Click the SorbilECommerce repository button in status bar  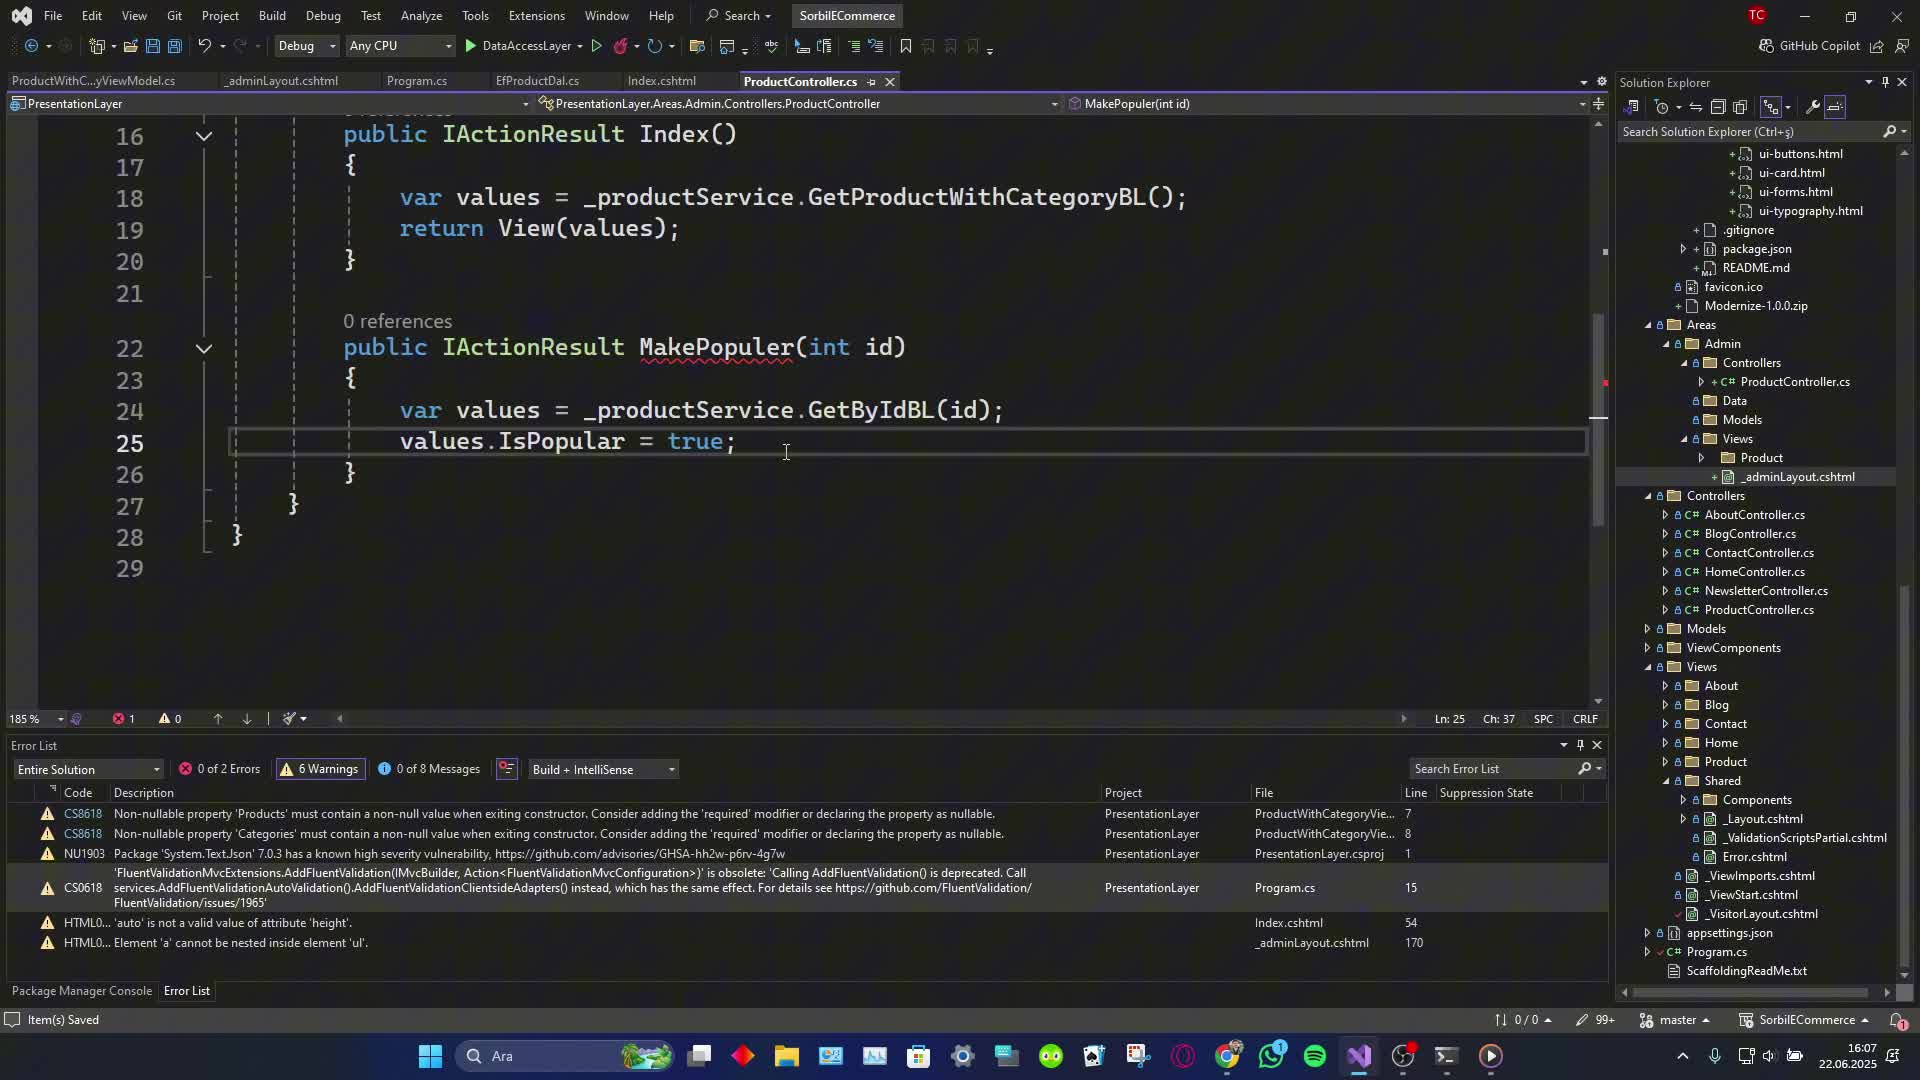(1806, 1020)
